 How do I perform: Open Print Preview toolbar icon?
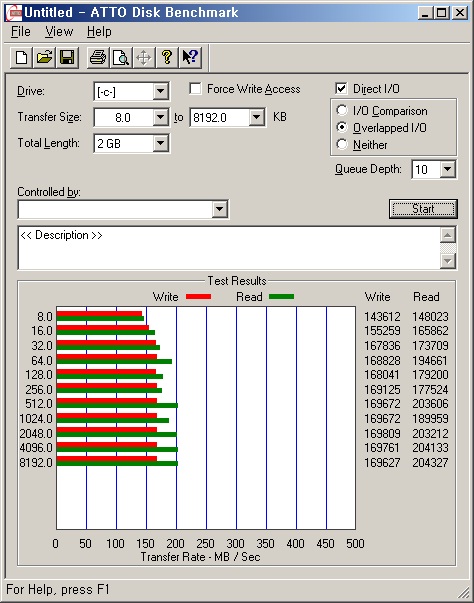click(x=121, y=58)
